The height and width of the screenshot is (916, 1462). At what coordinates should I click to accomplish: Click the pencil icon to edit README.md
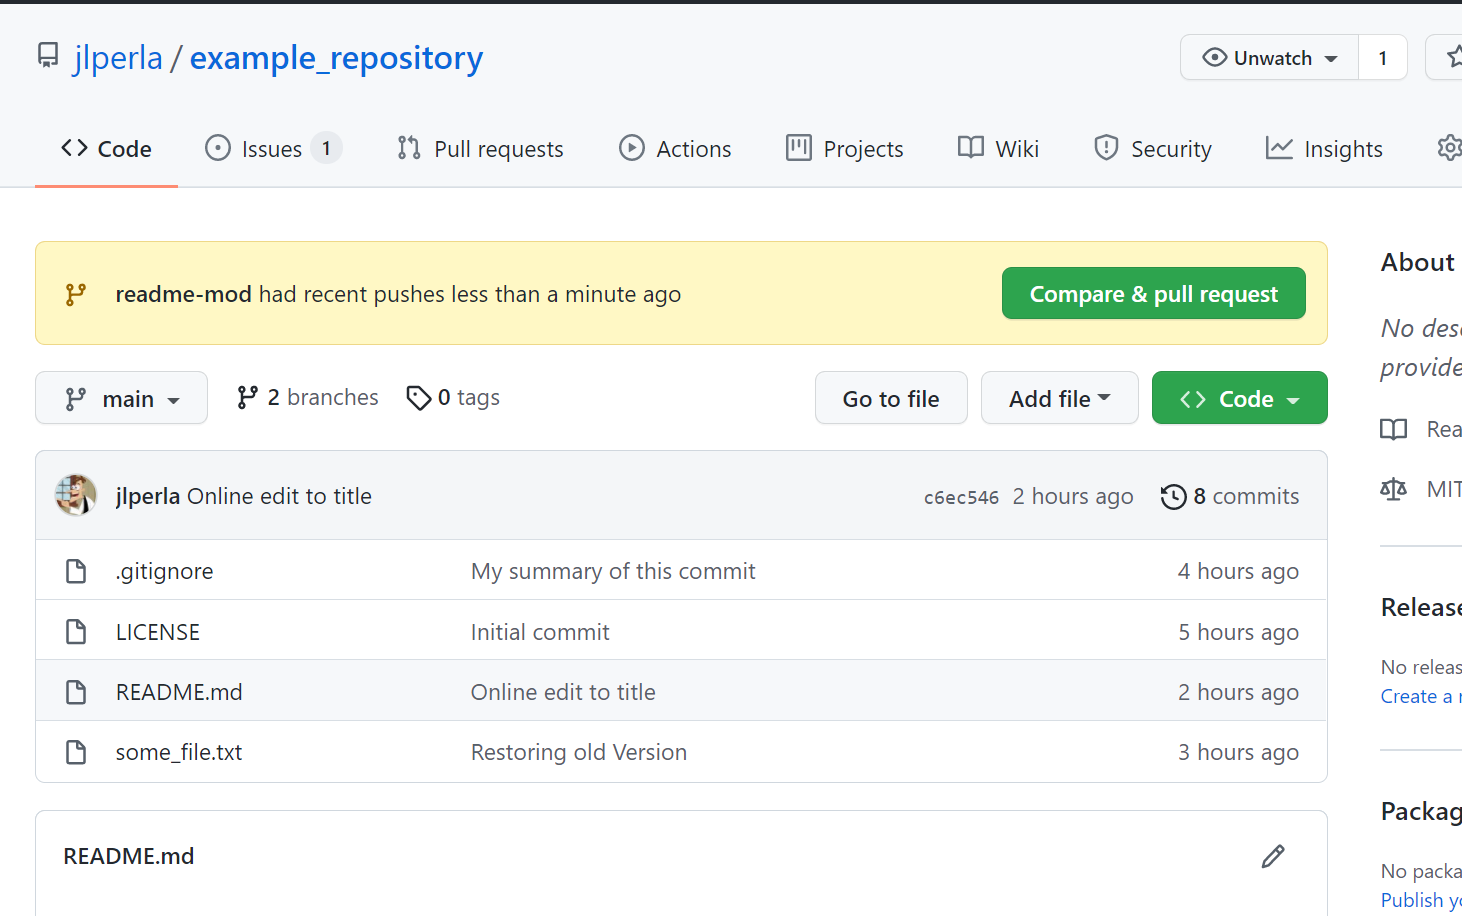coord(1272,856)
